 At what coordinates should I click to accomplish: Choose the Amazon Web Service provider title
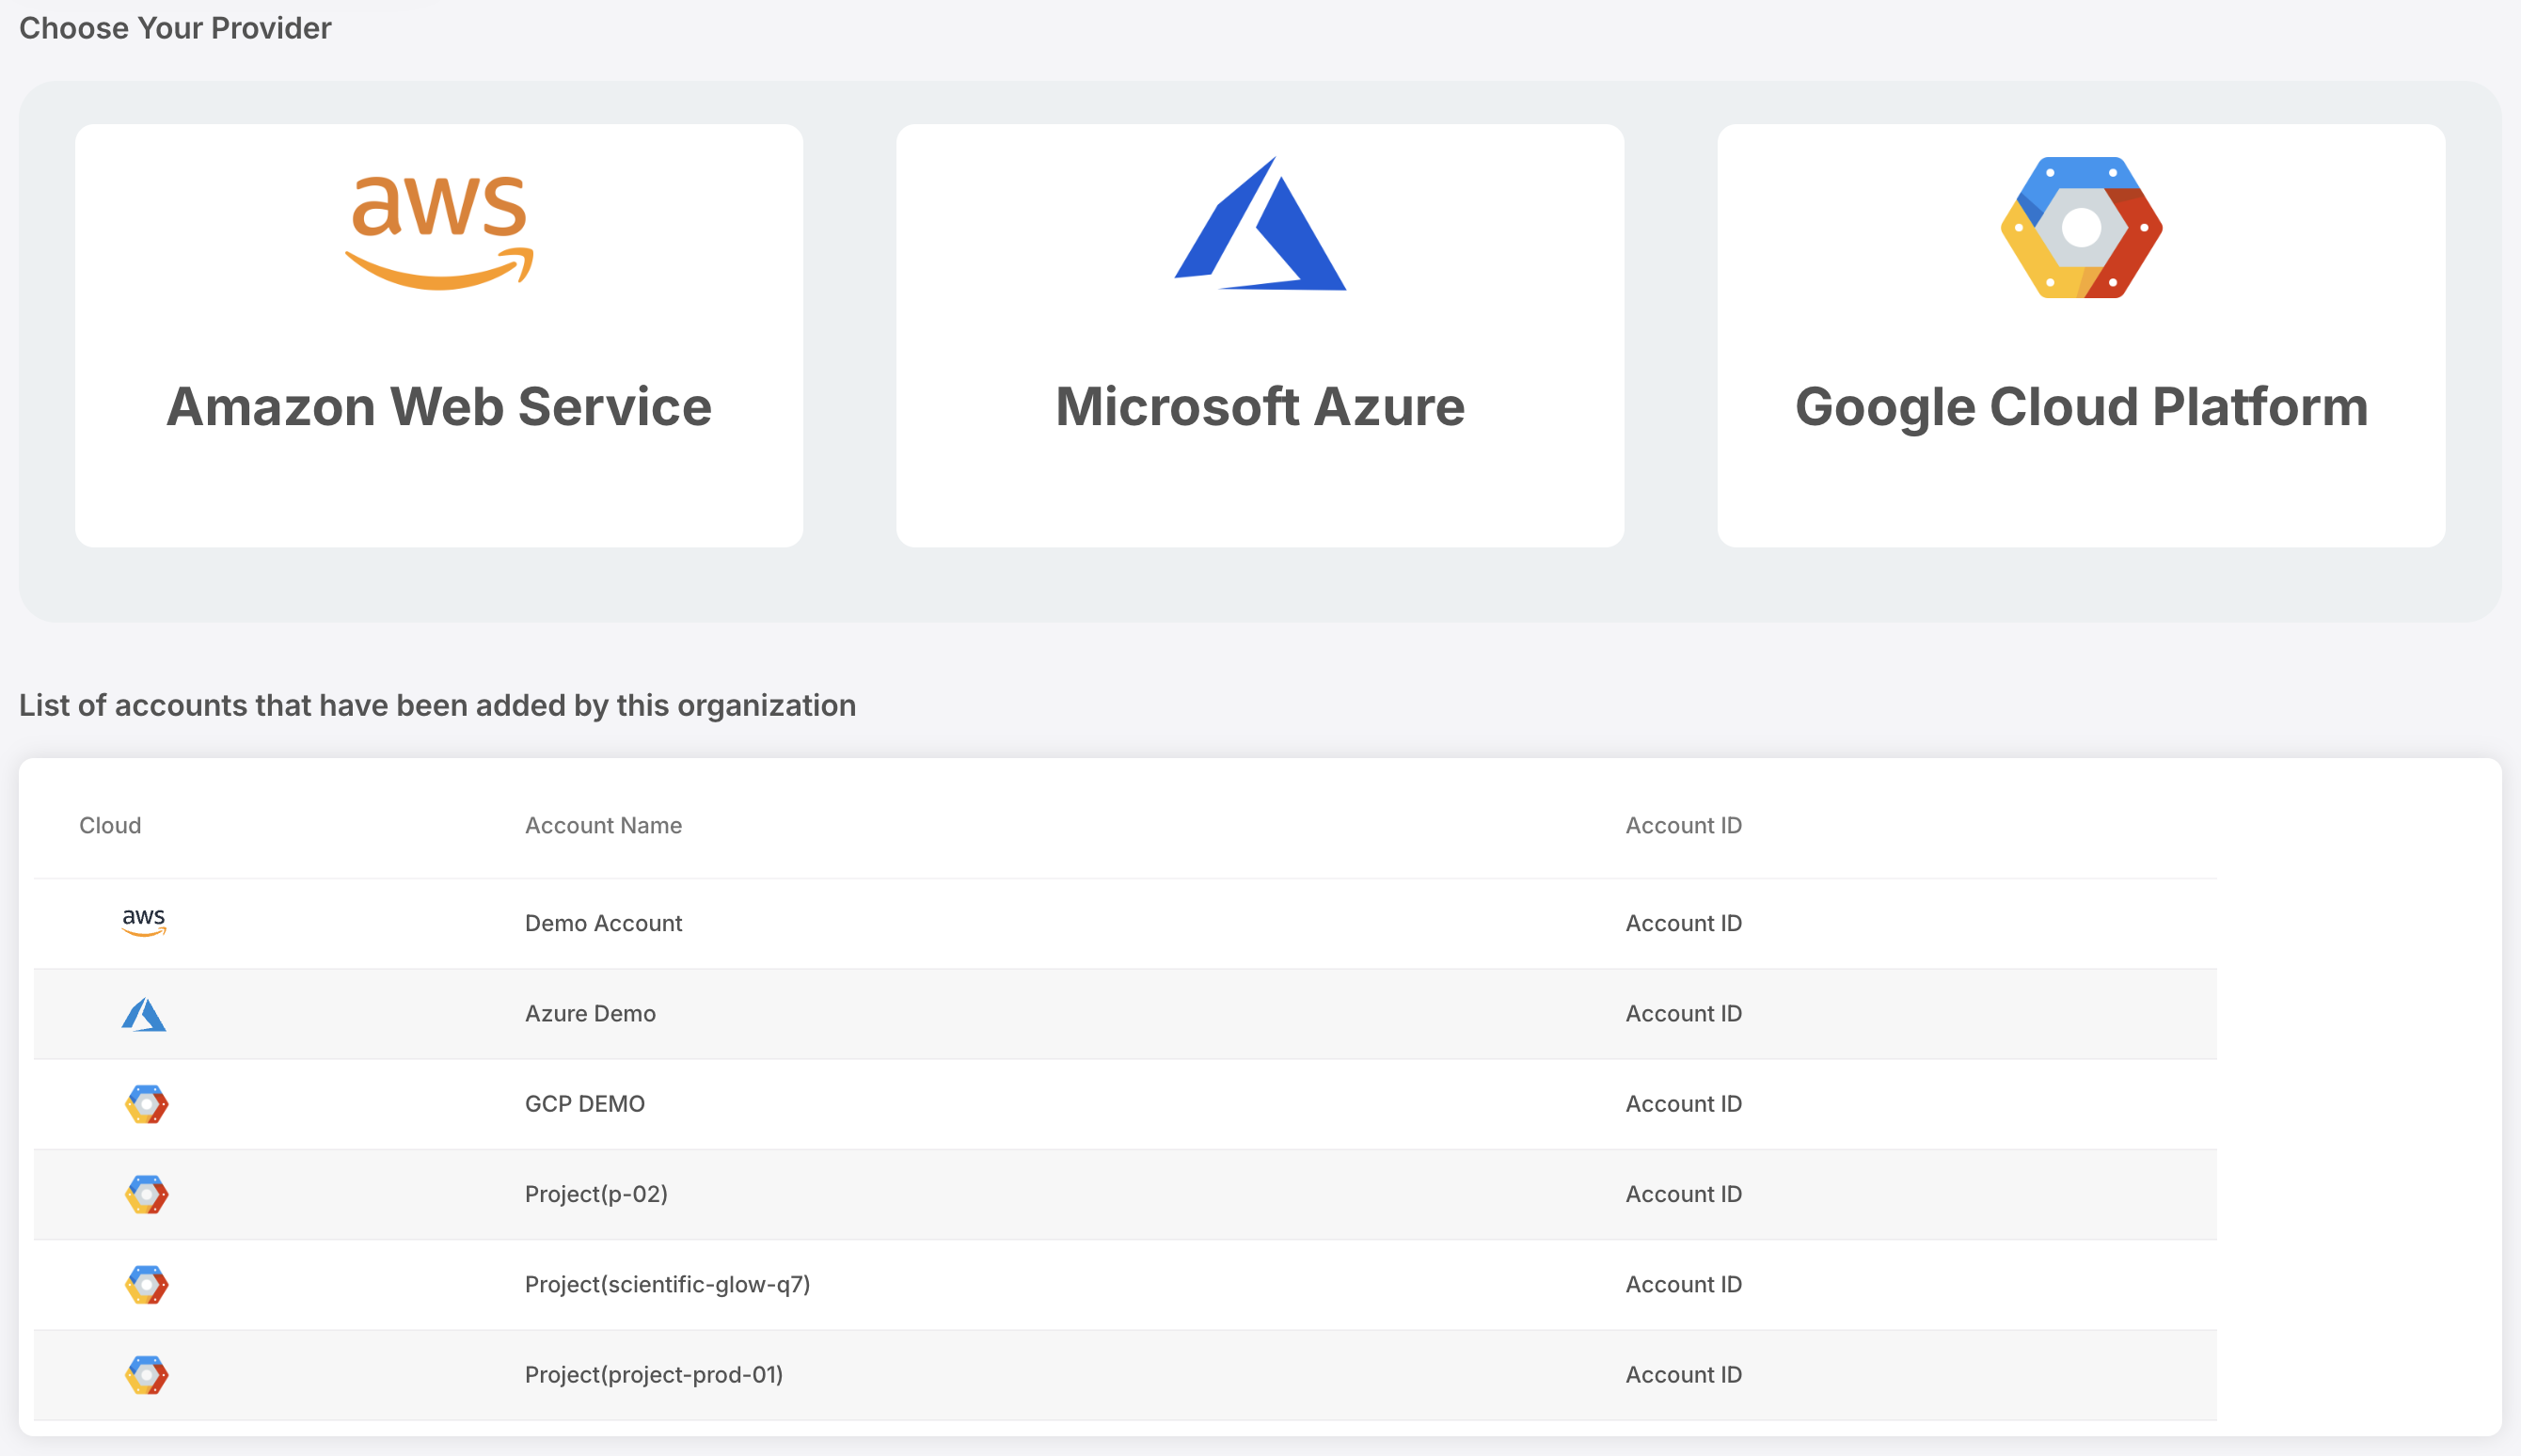pyautogui.click(x=439, y=407)
